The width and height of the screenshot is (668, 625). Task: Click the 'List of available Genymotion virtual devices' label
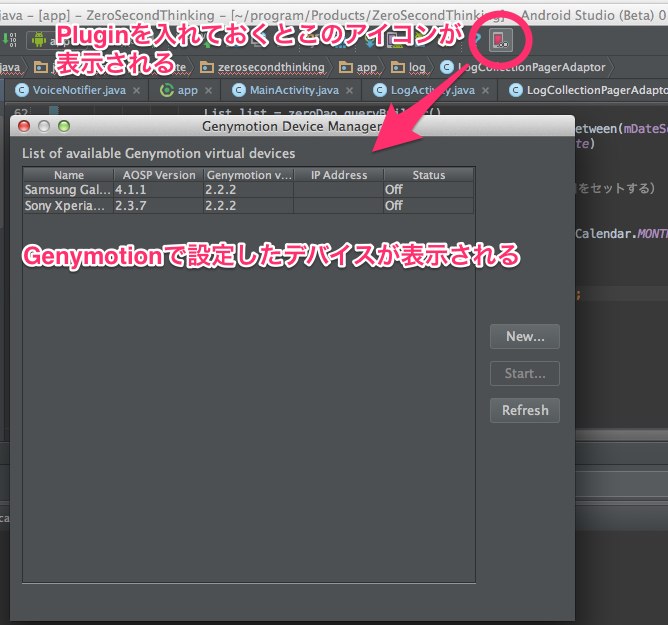[x=158, y=153]
